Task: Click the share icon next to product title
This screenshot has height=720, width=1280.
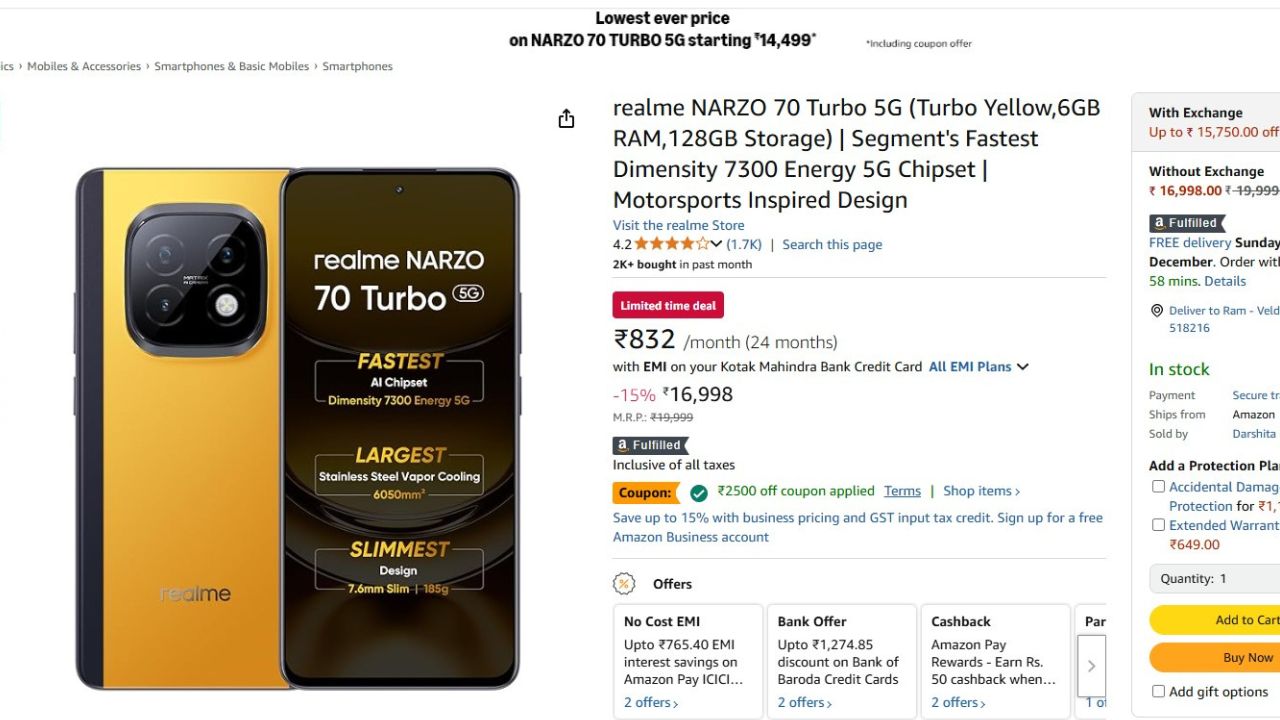Action: 566,118
